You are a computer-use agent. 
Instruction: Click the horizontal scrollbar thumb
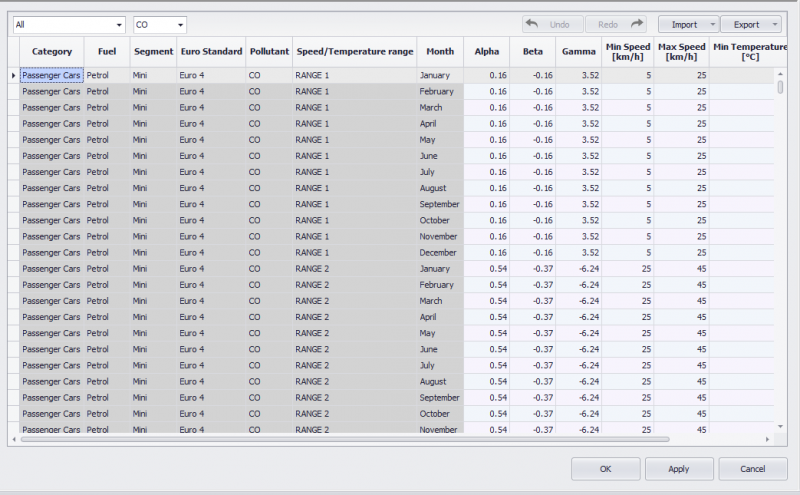tap(345, 439)
